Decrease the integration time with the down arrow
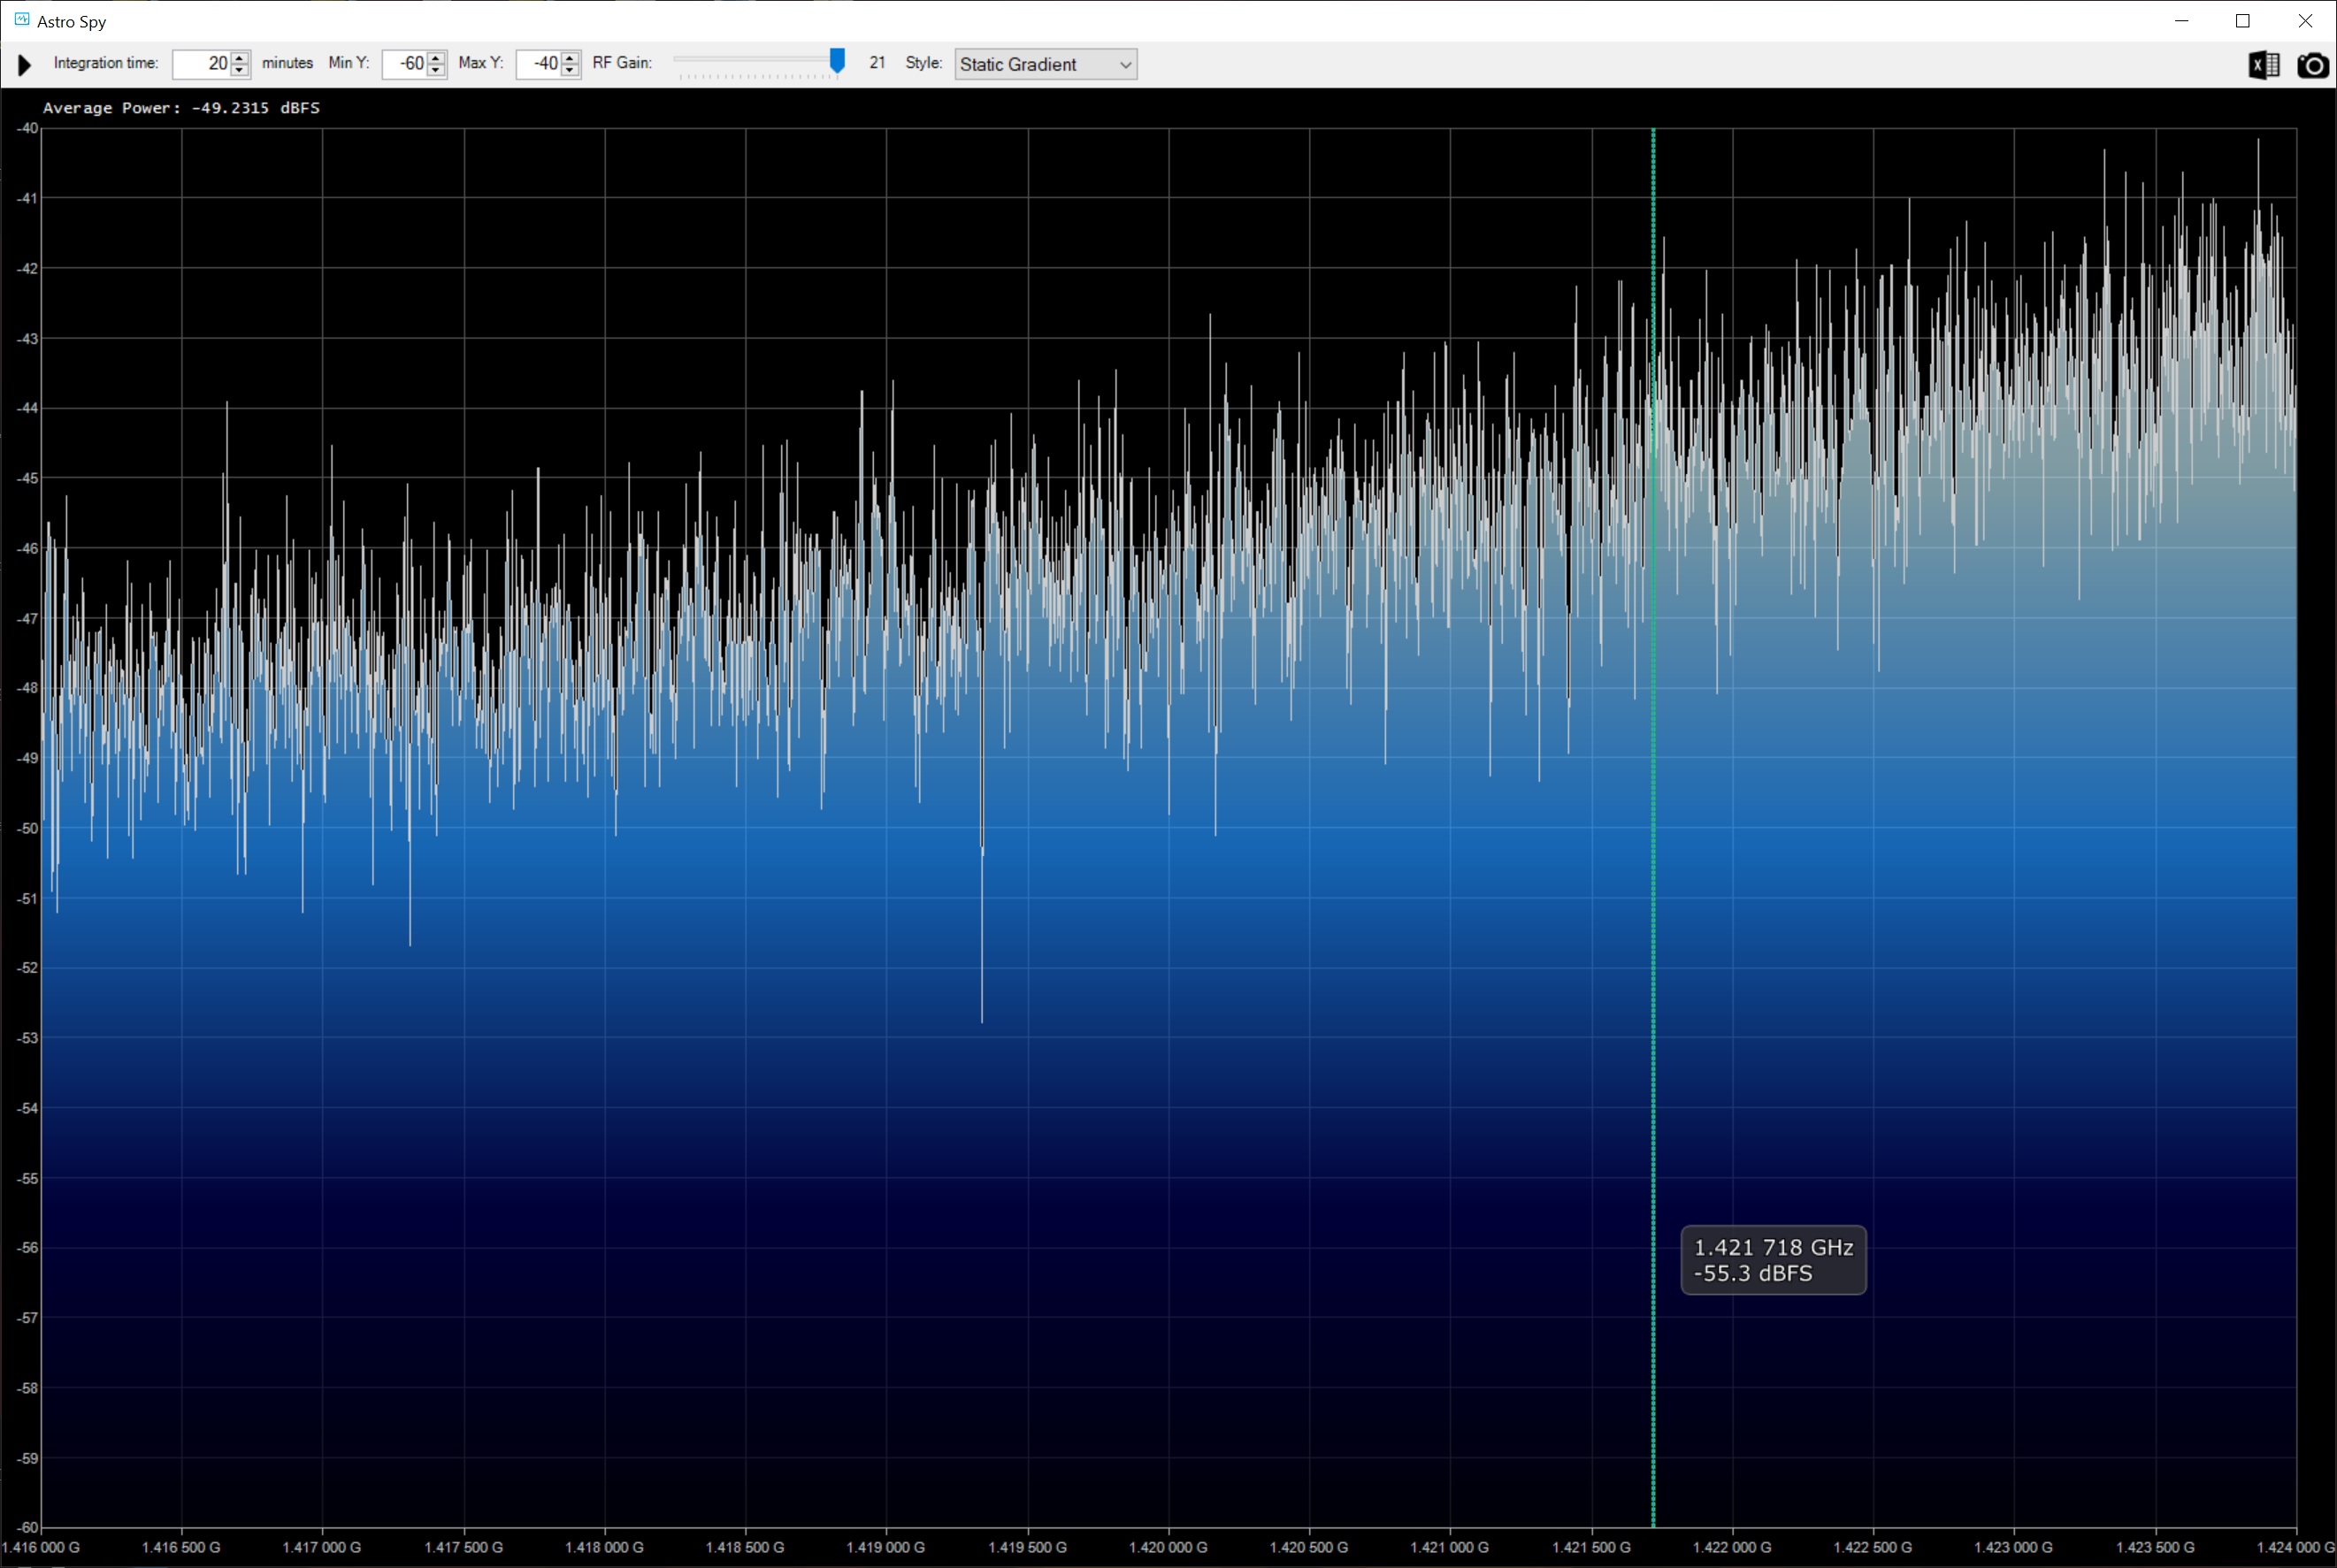2337x1568 pixels. (240, 70)
